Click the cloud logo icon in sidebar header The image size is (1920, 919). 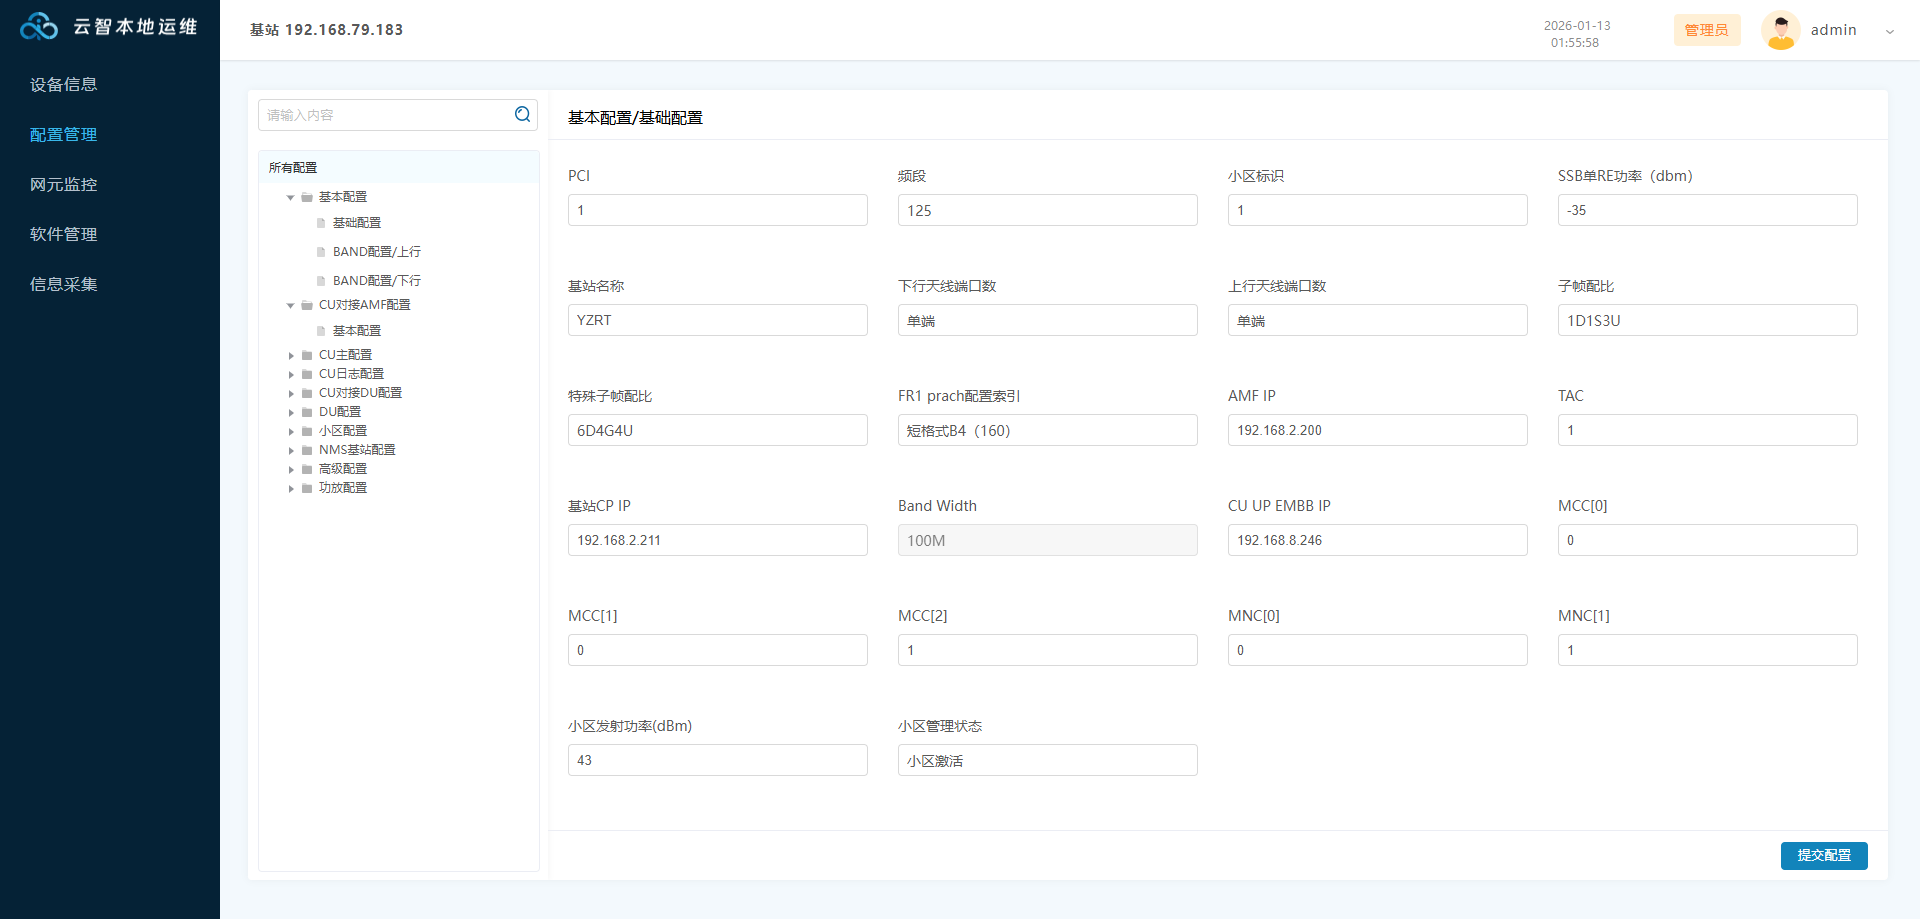(x=39, y=27)
